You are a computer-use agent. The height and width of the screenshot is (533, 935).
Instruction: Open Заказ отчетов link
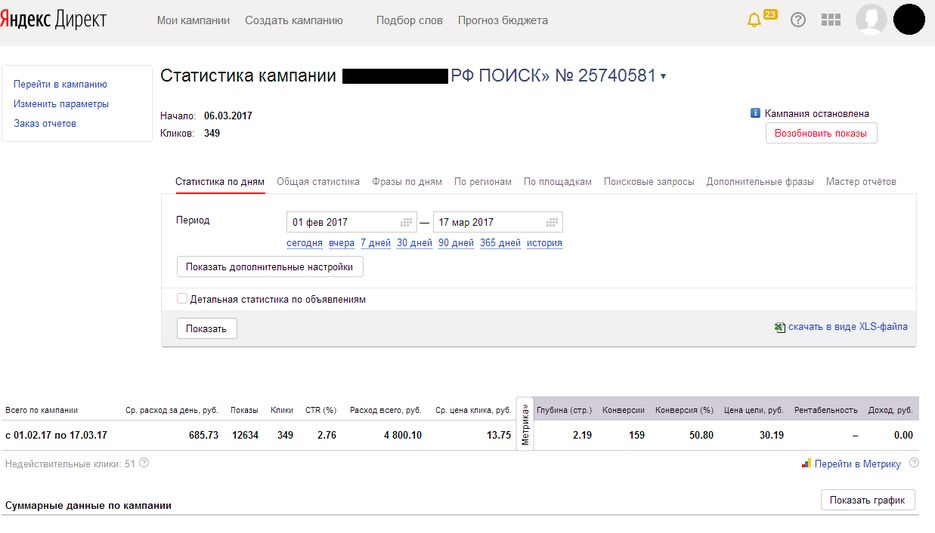(x=45, y=123)
